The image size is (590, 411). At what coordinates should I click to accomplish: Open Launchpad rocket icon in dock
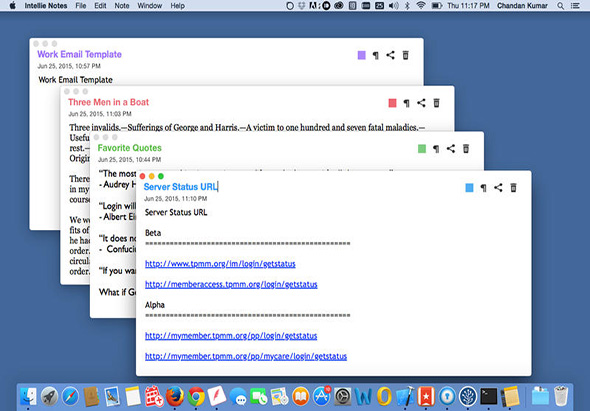49,396
